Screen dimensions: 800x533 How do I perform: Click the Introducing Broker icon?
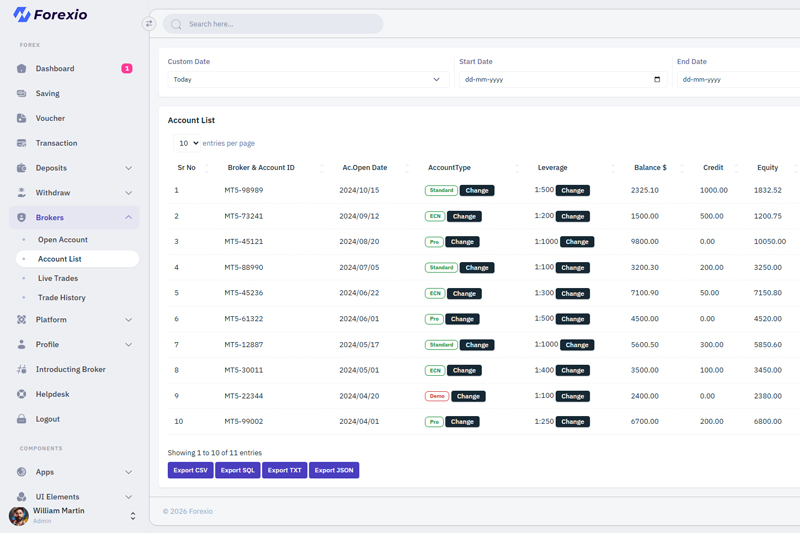[x=21, y=370]
